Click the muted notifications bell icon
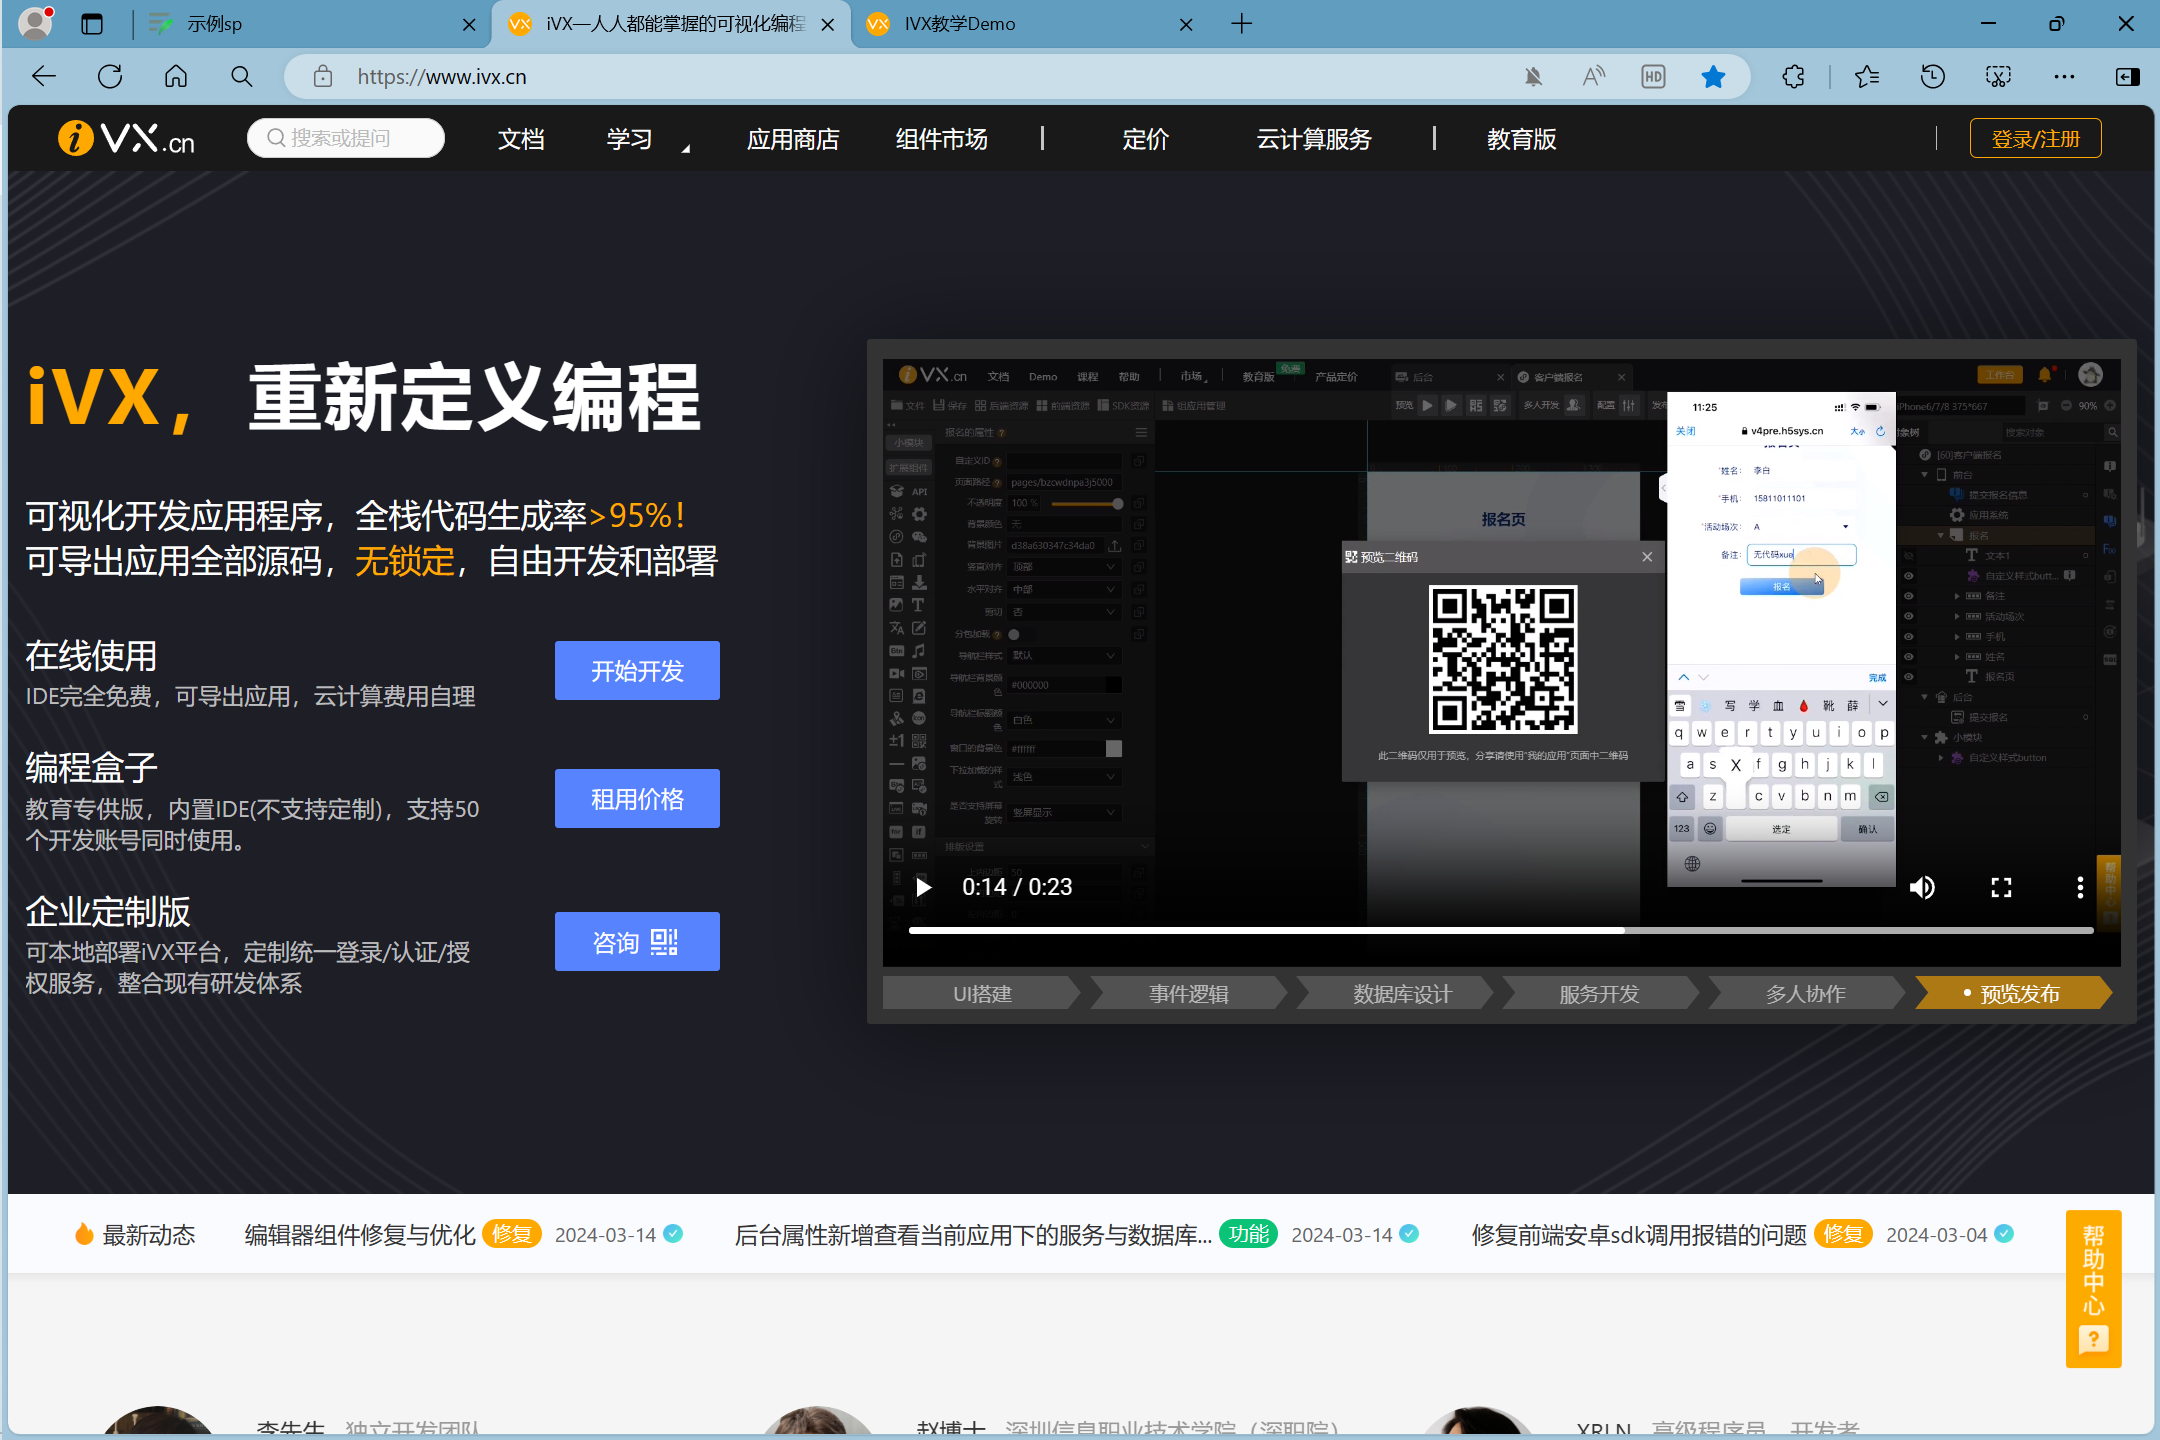 1533,77
